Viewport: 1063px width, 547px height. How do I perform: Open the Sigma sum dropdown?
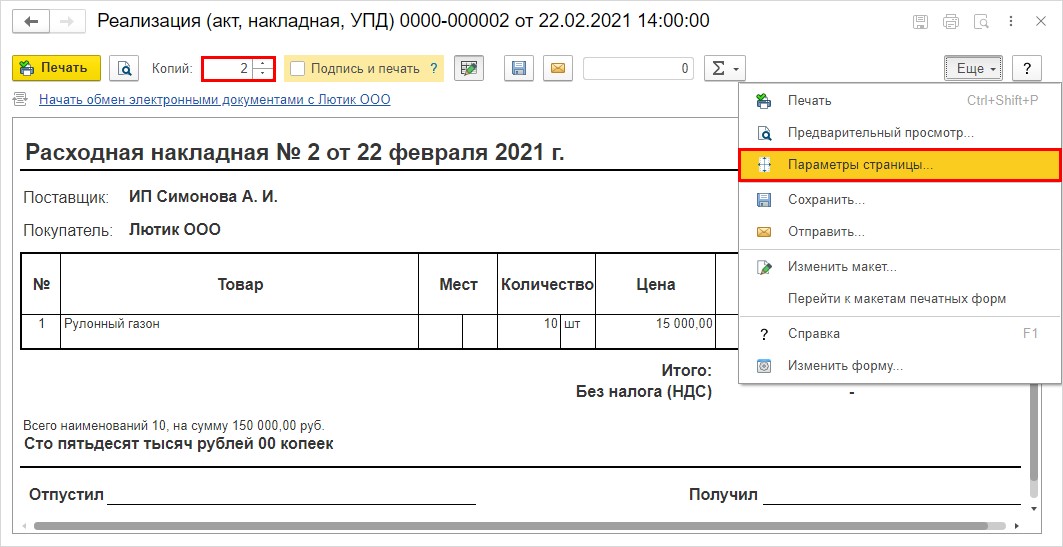pos(725,68)
